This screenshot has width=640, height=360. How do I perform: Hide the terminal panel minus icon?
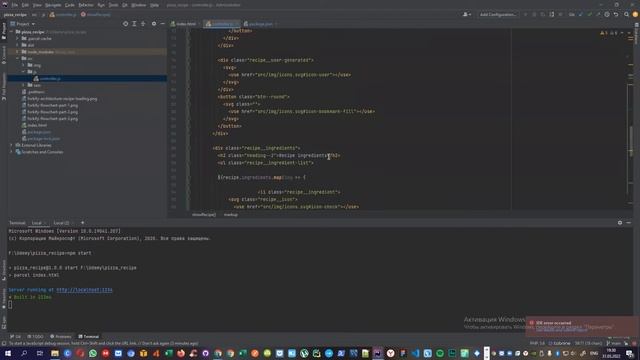click(629, 222)
